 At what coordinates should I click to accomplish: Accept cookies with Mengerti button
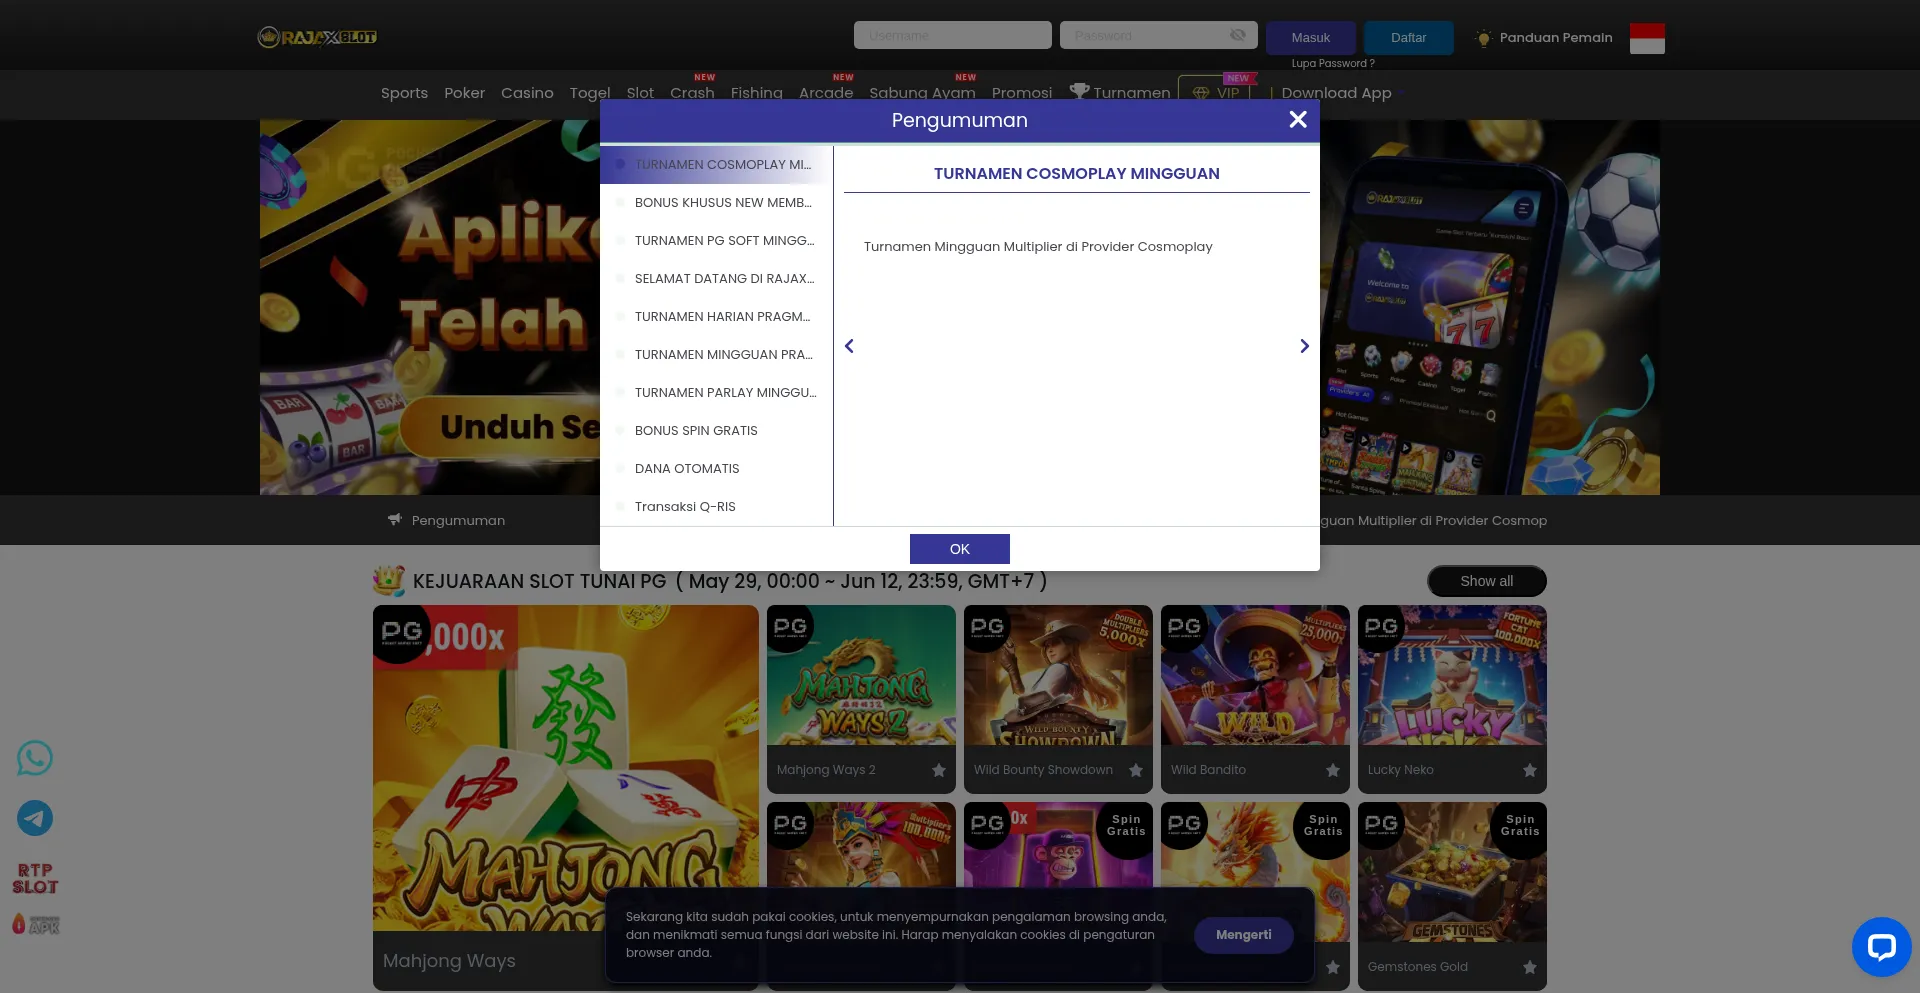(x=1244, y=935)
